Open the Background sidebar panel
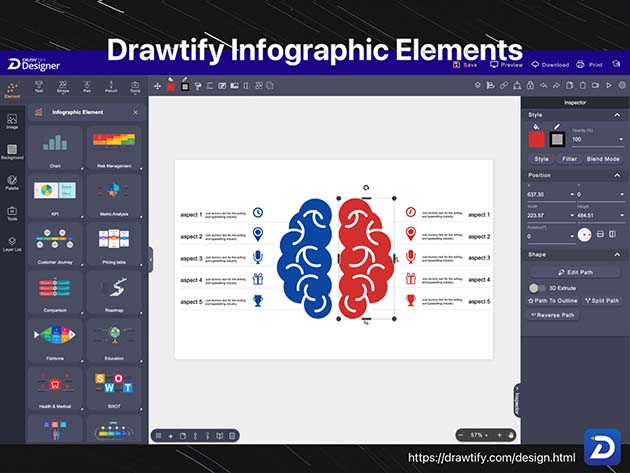Viewport: 630px width, 473px height. click(12, 152)
